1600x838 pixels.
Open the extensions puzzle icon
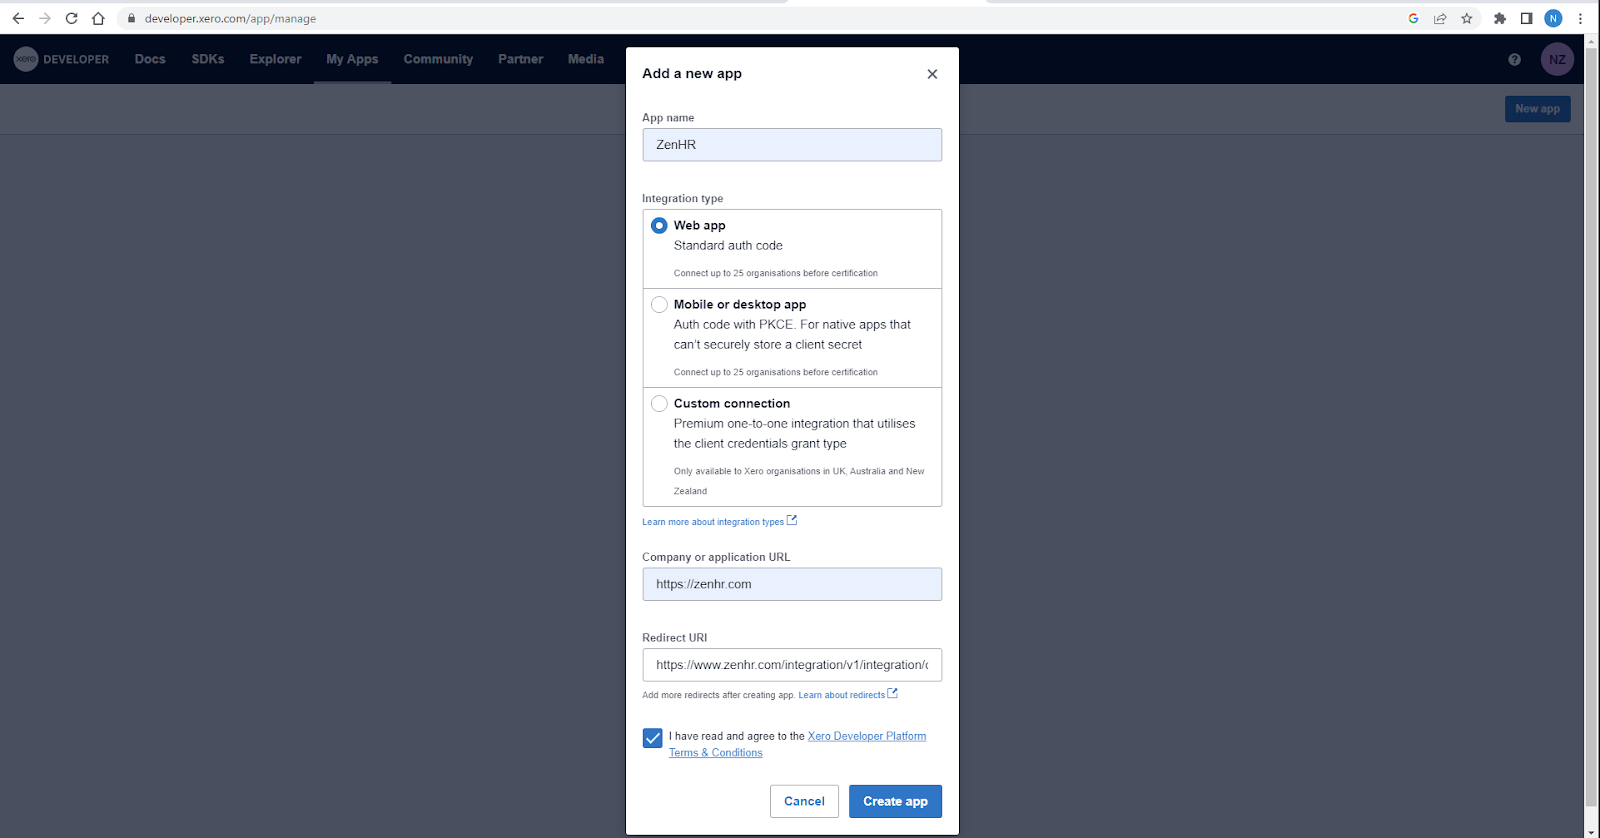point(1500,18)
